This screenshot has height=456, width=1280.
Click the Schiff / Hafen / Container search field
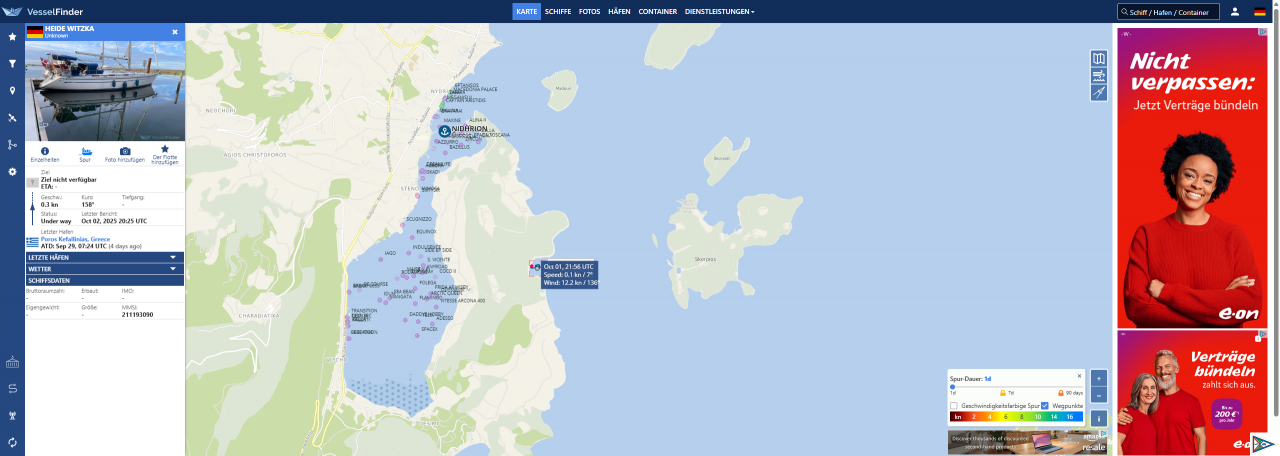1171,12
